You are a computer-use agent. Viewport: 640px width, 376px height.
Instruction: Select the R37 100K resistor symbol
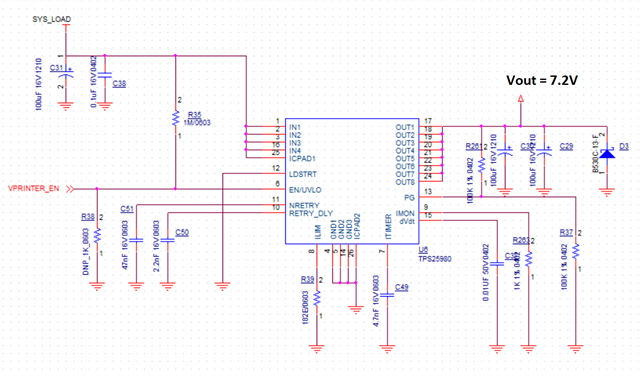[576, 251]
